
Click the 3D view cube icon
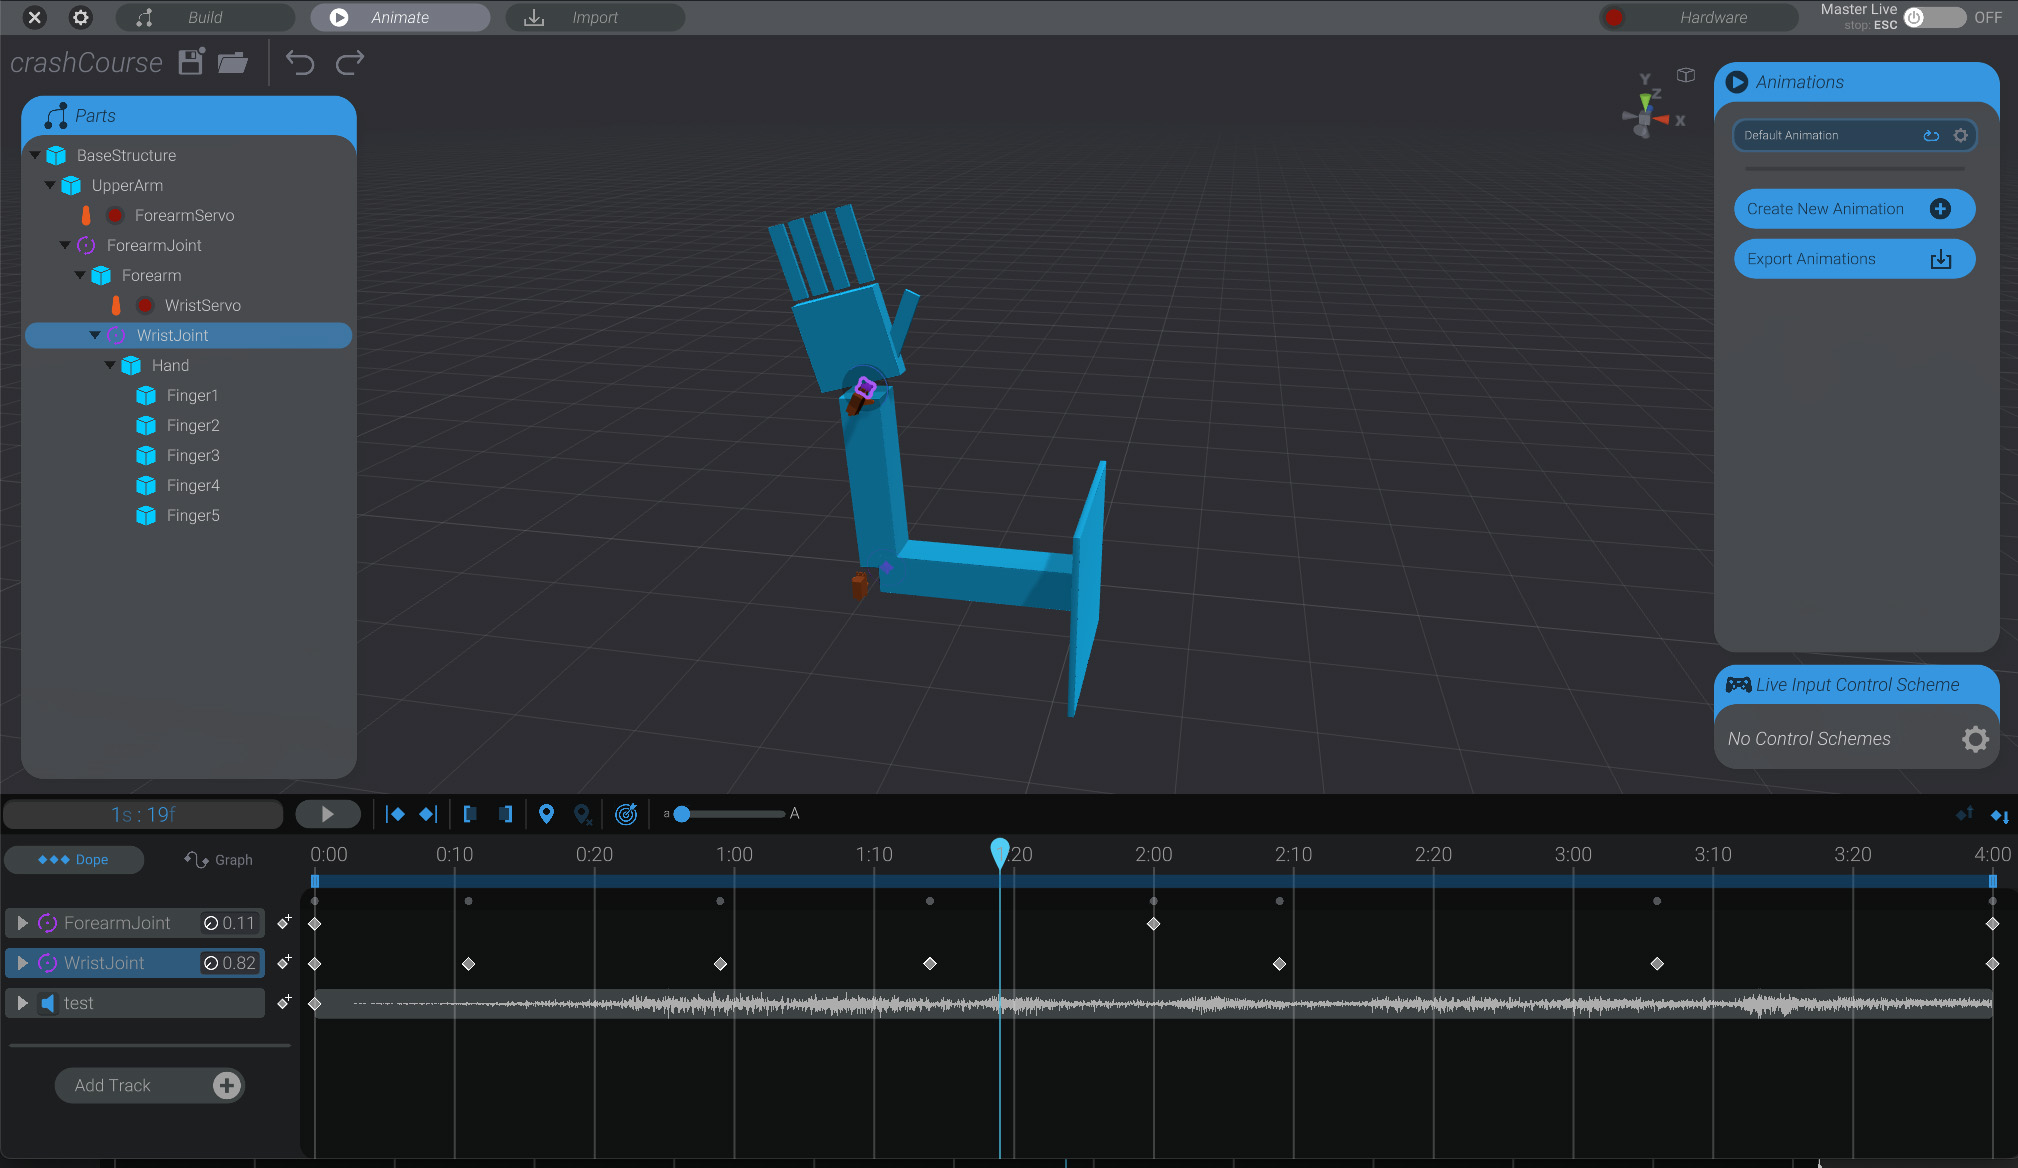[1686, 75]
